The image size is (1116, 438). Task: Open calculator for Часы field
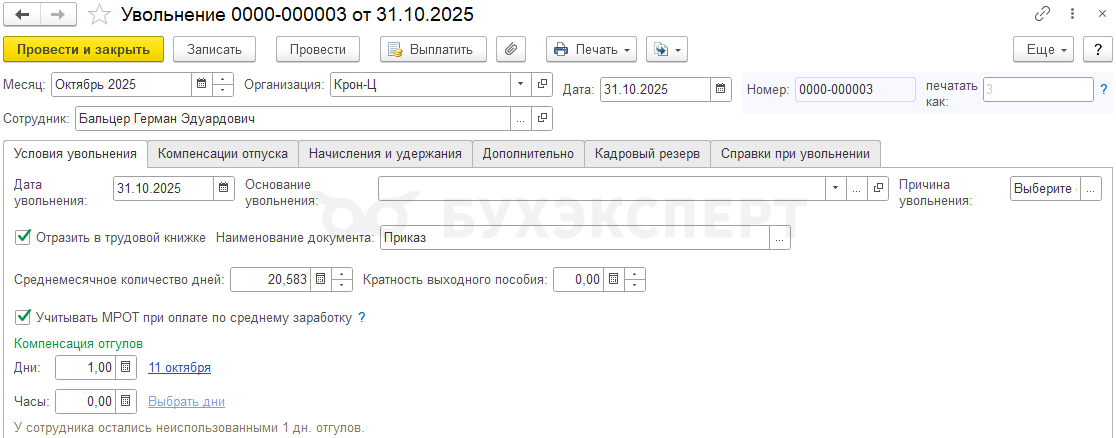tap(125, 402)
